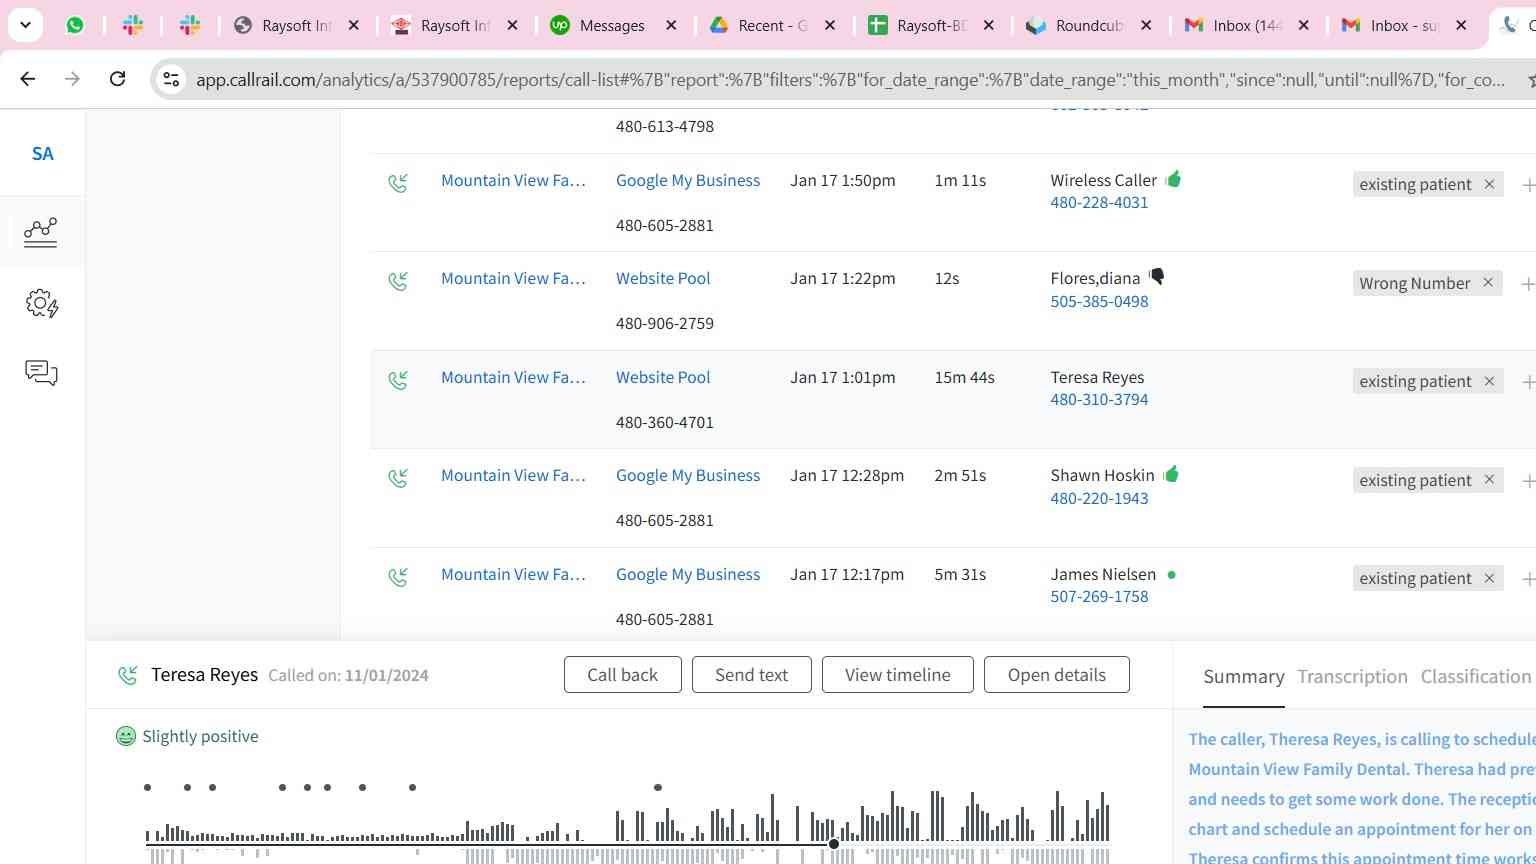Image resolution: width=1536 pixels, height=864 pixels.
Task: Reload the CallRail page
Action: 117,78
